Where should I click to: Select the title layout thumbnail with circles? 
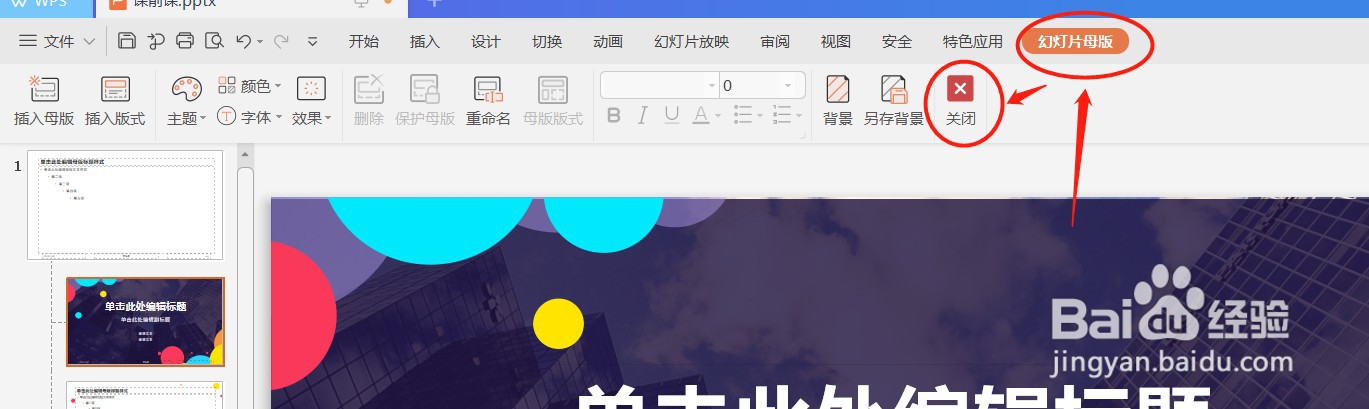tap(145, 322)
